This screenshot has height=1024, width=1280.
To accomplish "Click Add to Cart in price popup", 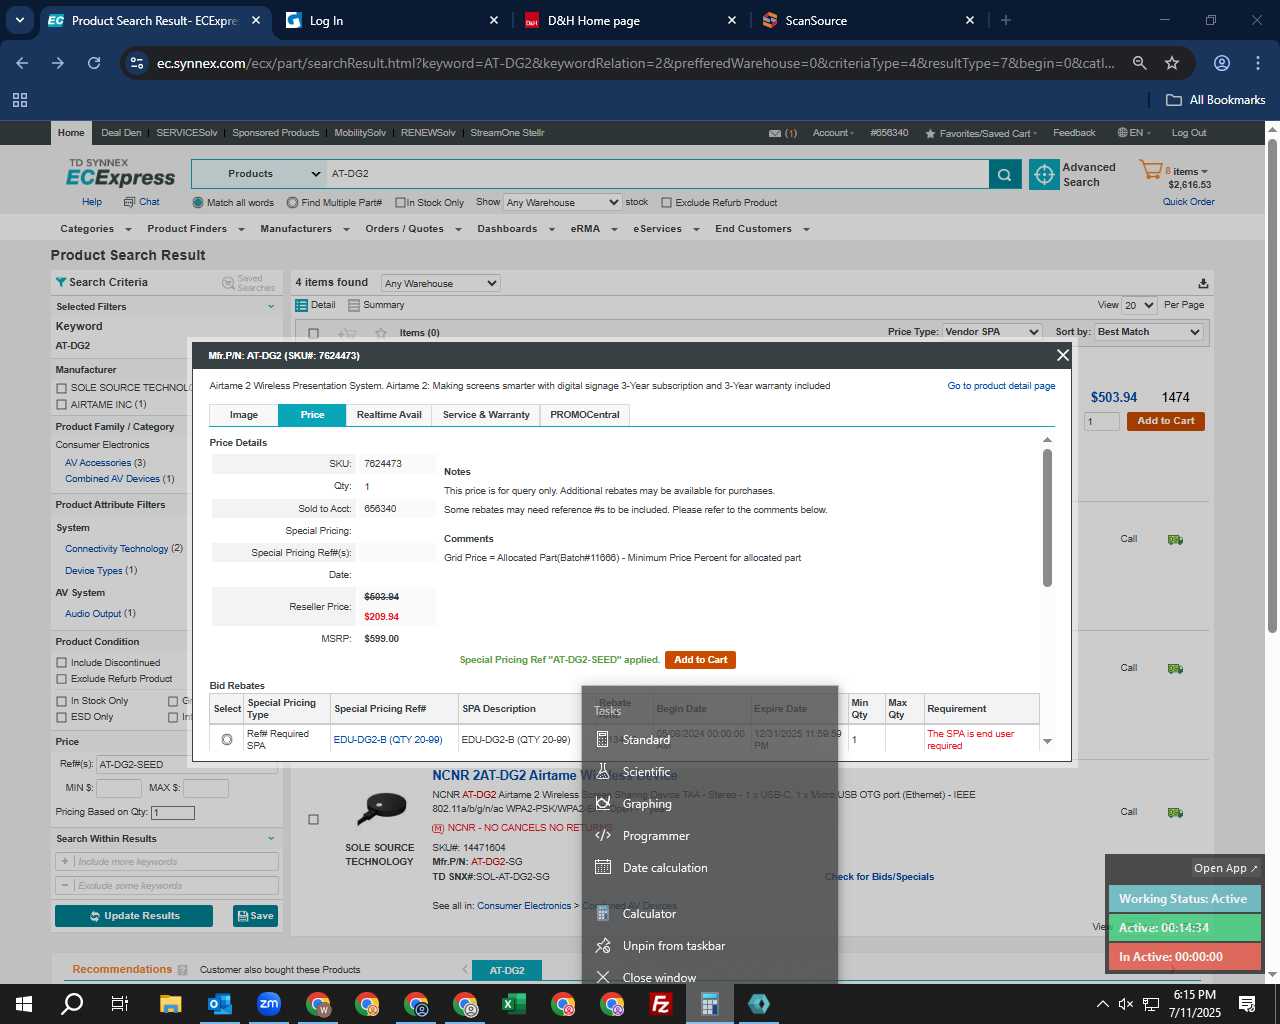I will pyautogui.click(x=700, y=660).
